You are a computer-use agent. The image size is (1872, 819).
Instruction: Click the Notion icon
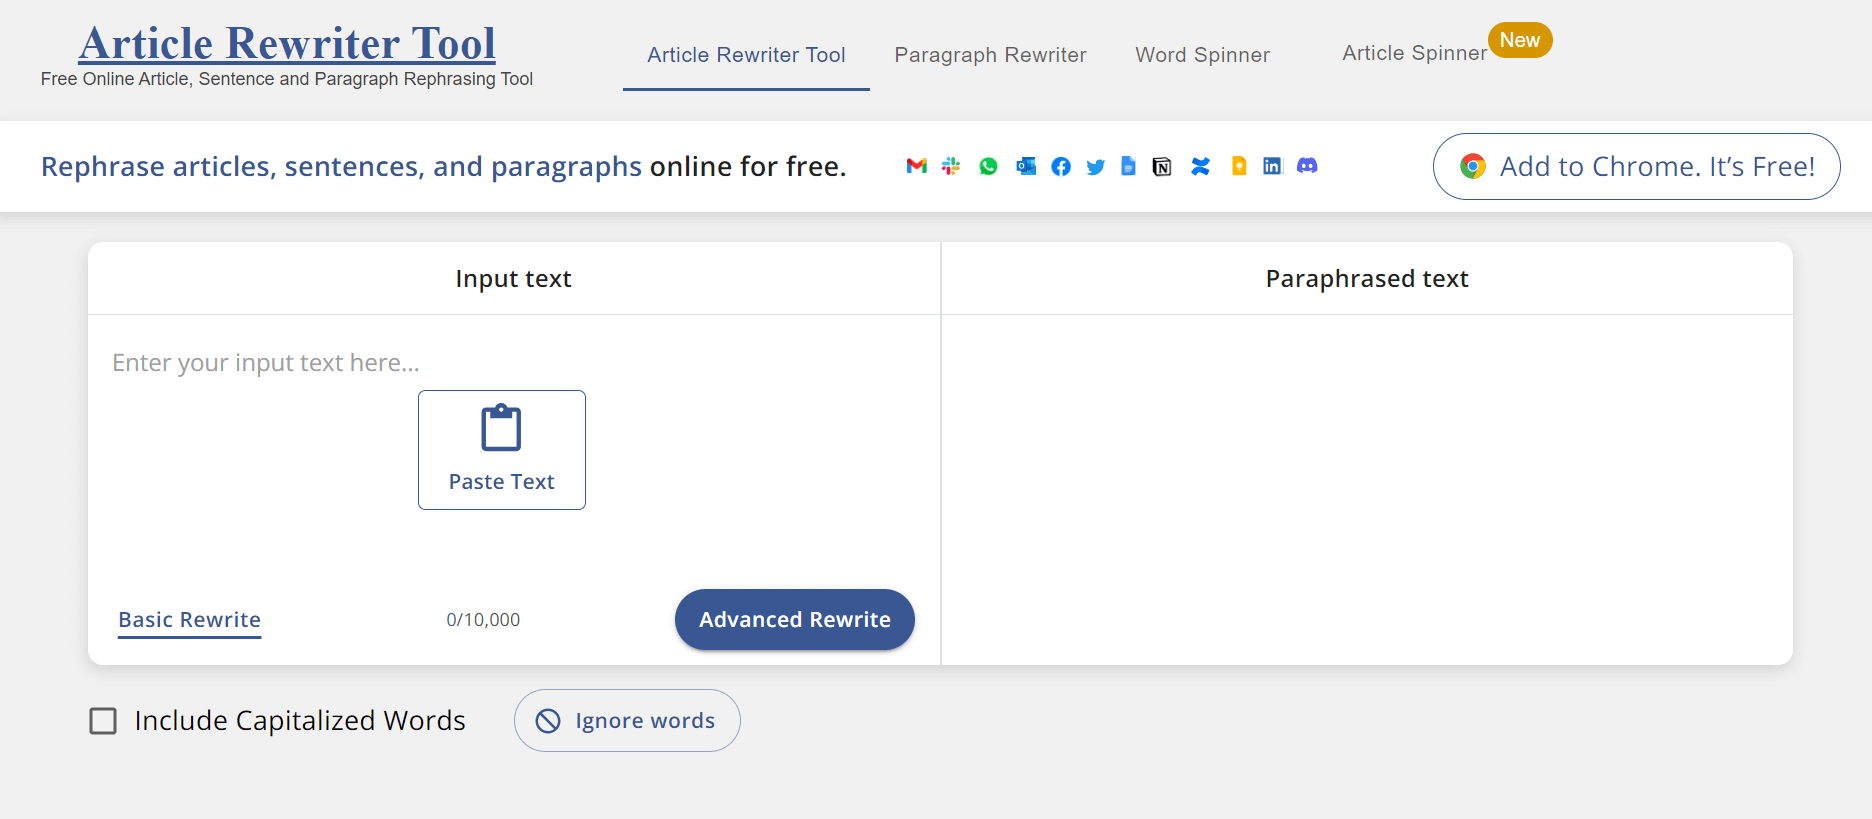(1162, 166)
